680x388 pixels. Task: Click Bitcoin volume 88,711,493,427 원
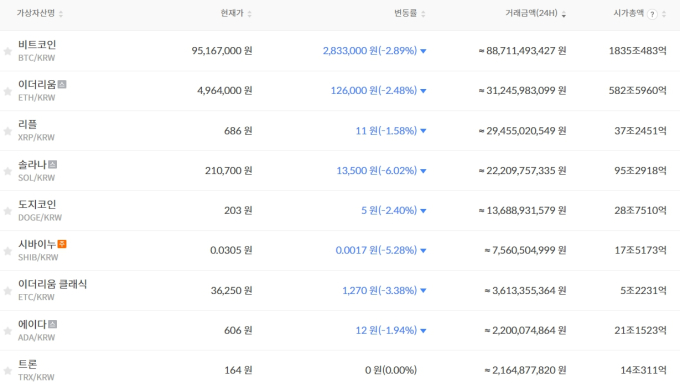click(522, 51)
